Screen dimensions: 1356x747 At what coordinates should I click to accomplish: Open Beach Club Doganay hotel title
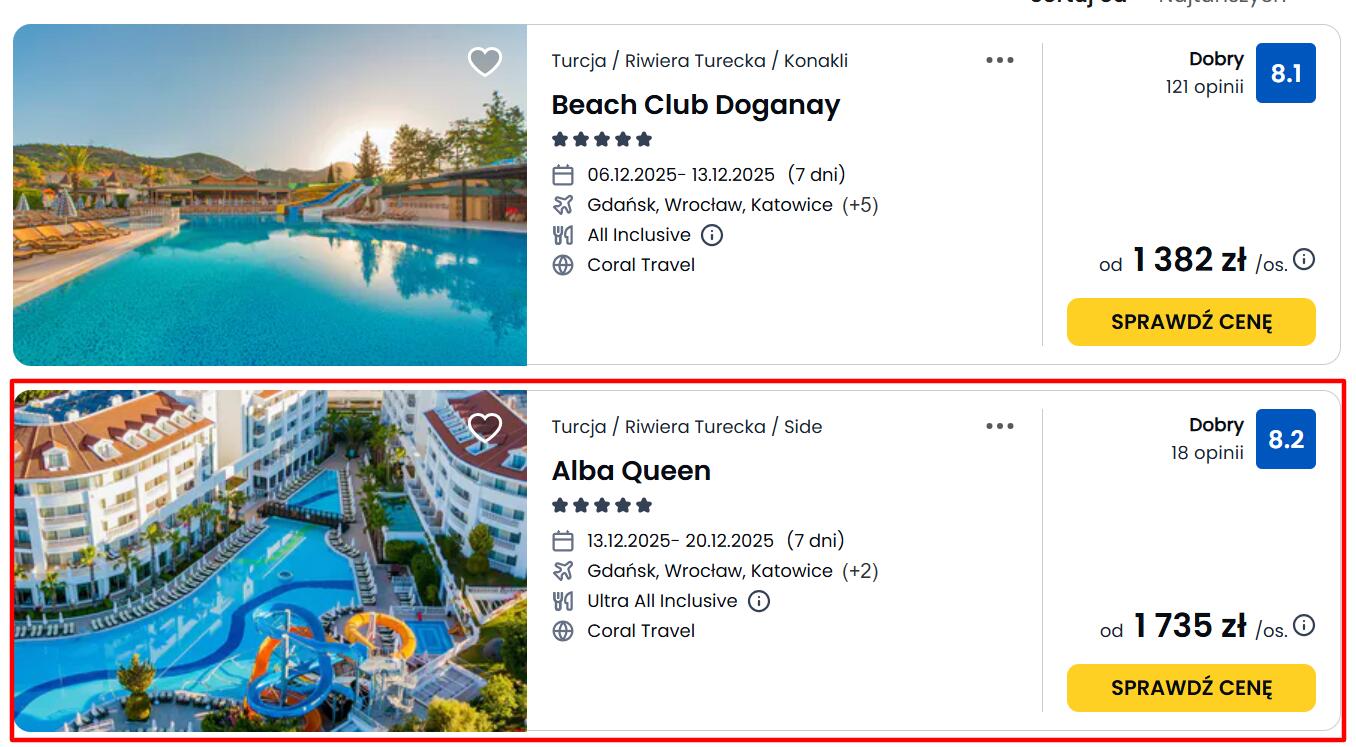(695, 105)
